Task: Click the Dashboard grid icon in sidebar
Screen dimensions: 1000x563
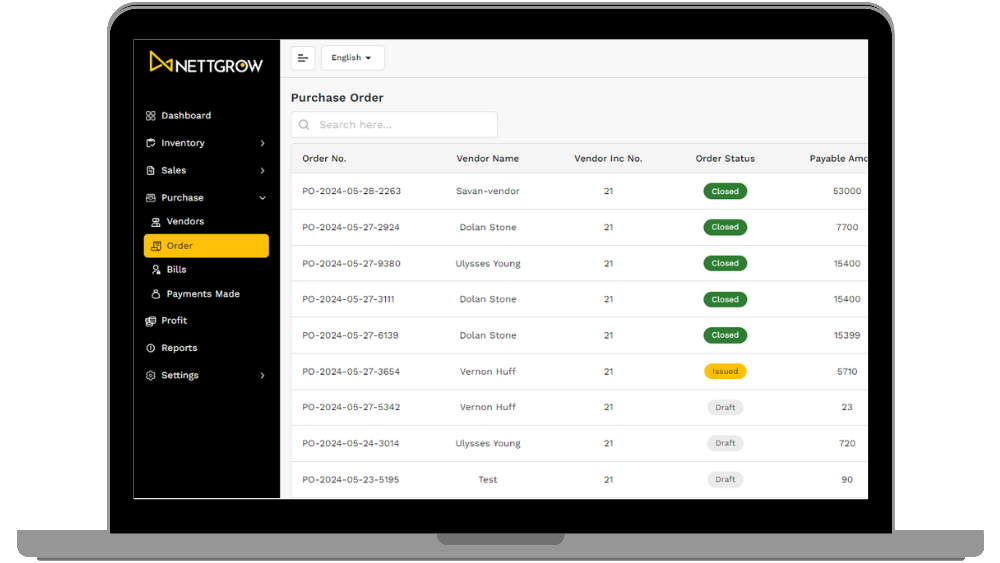Action: (x=151, y=116)
